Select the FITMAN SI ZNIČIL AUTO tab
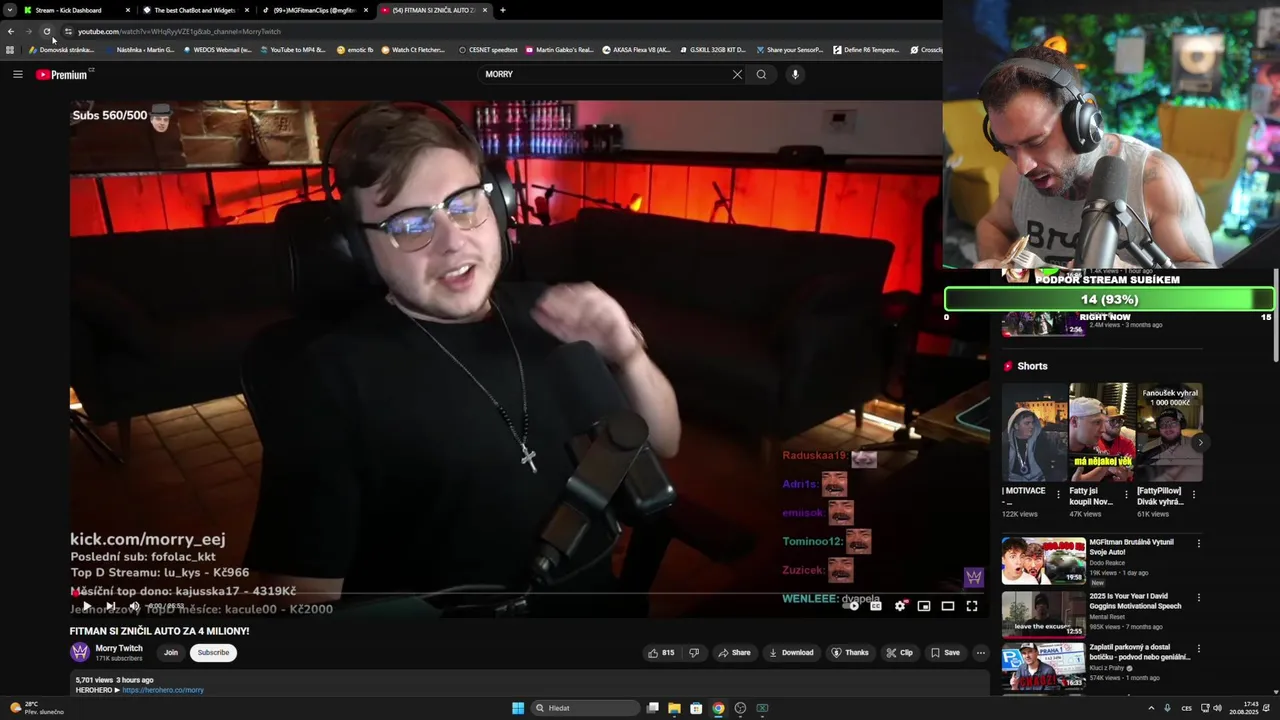Viewport: 1280px width, 720px height. point(433,10)
